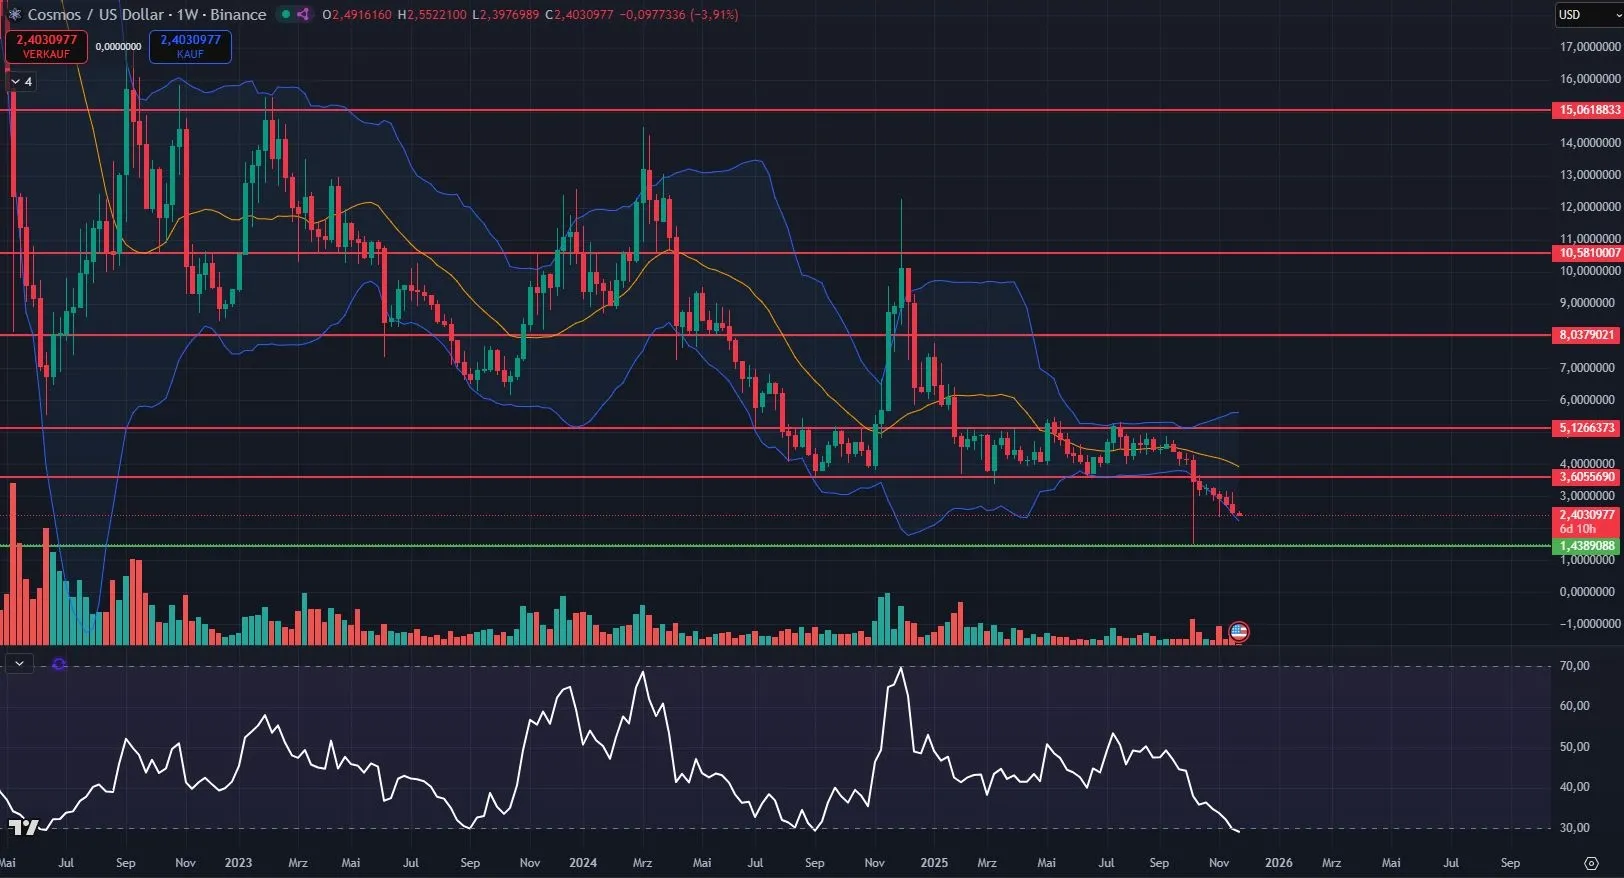Screen dimensions: 1624x878
Task: Click the 8,0379021 price level label
Action: [x=1588, y=335]
